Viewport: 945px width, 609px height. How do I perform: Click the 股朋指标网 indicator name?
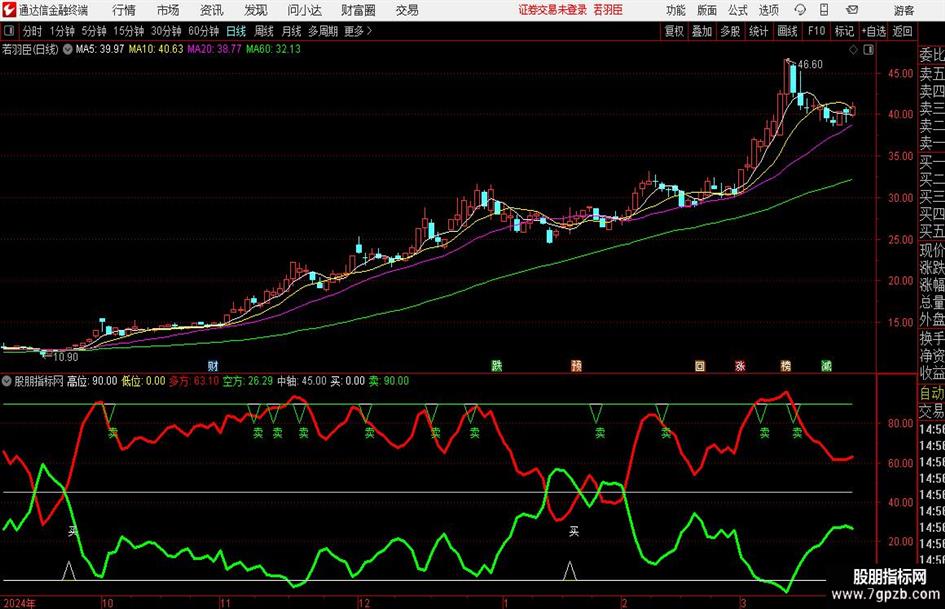point(39,381)
